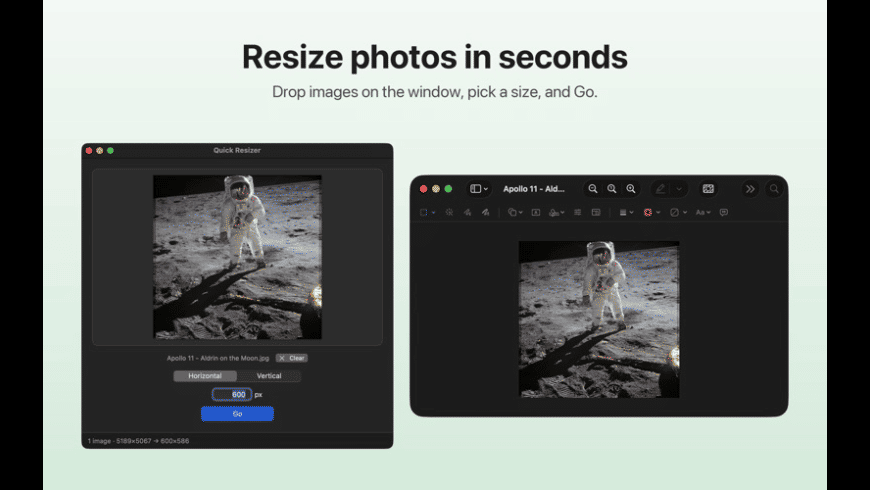Open the Shape Style line thickness dropdown

626,212
